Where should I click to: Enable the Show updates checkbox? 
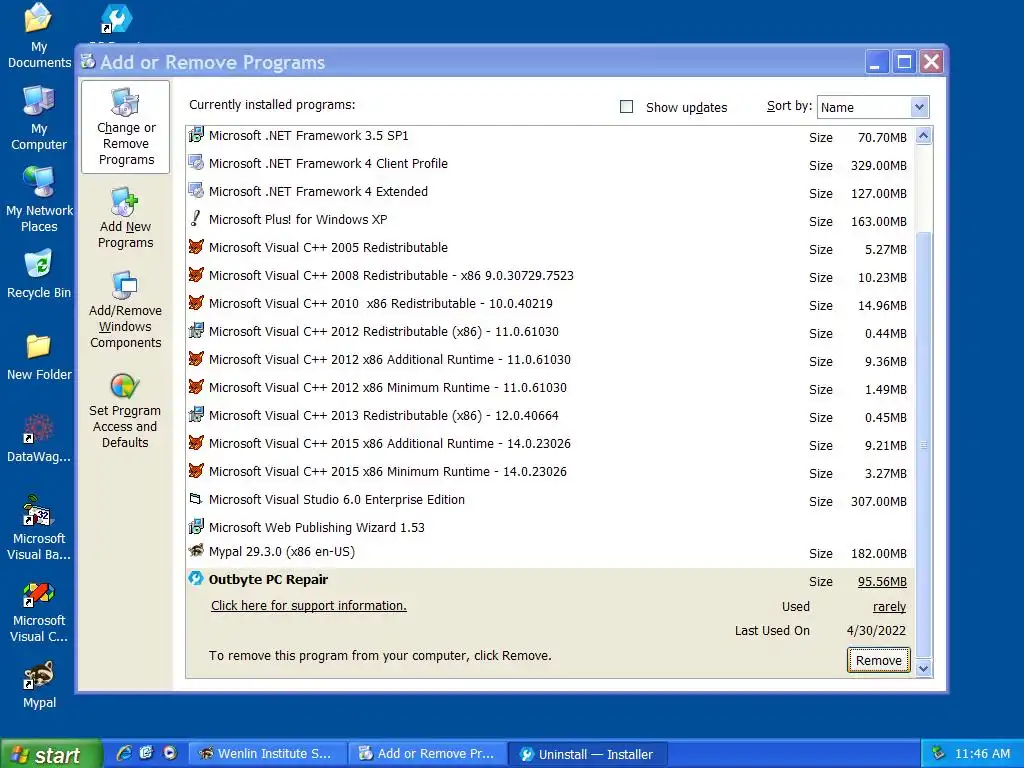point(626,106)
